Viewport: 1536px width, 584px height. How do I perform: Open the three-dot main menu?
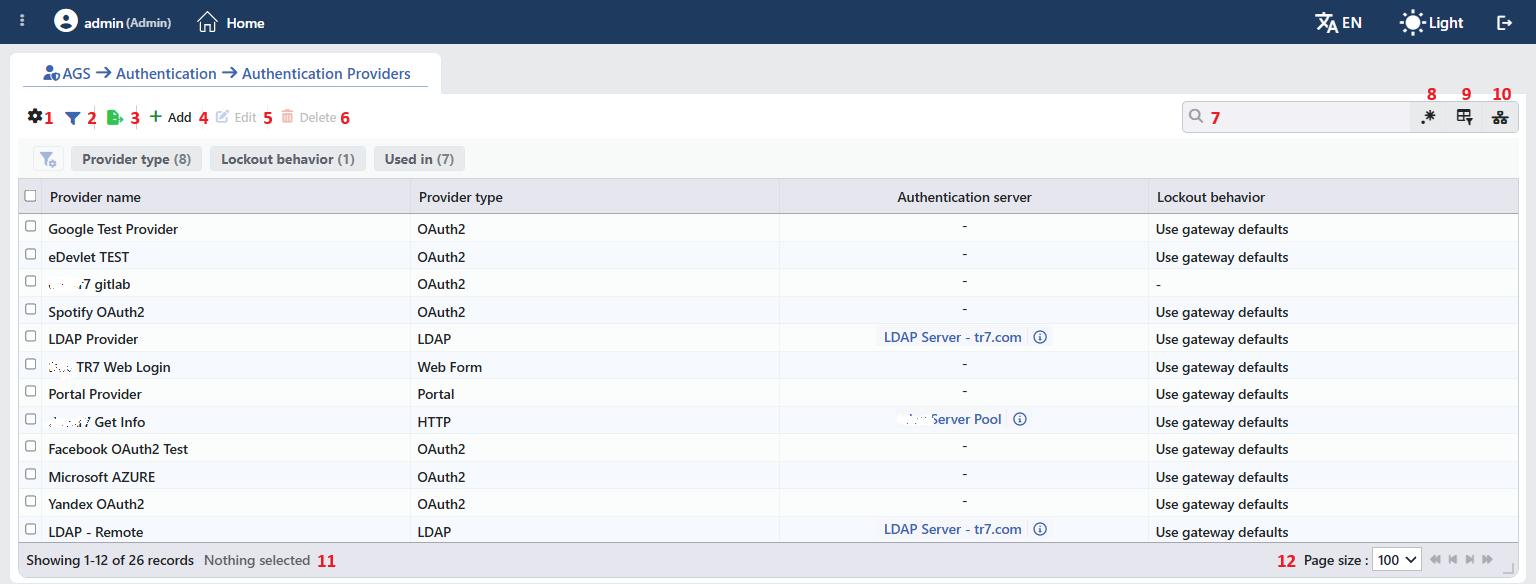(x=22, y=21)
